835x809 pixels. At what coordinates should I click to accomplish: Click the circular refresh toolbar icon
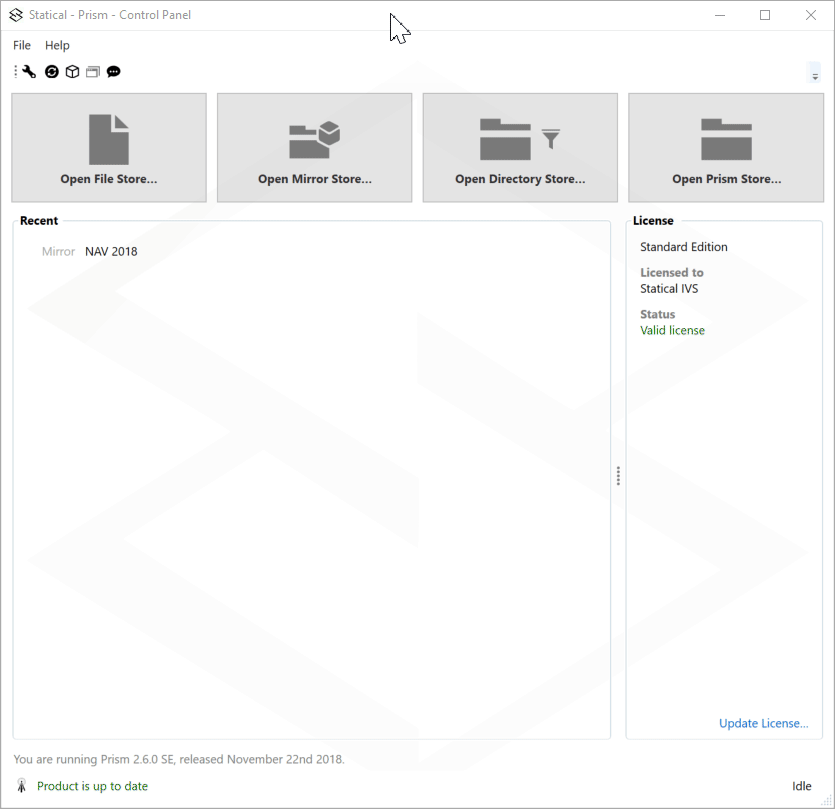pos(52,72)
